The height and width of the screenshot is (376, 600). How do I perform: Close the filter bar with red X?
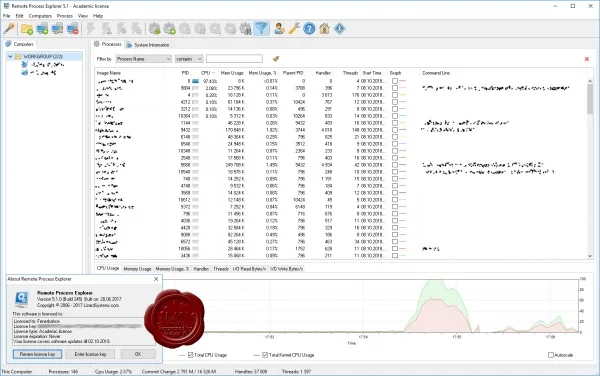[587, 59]
